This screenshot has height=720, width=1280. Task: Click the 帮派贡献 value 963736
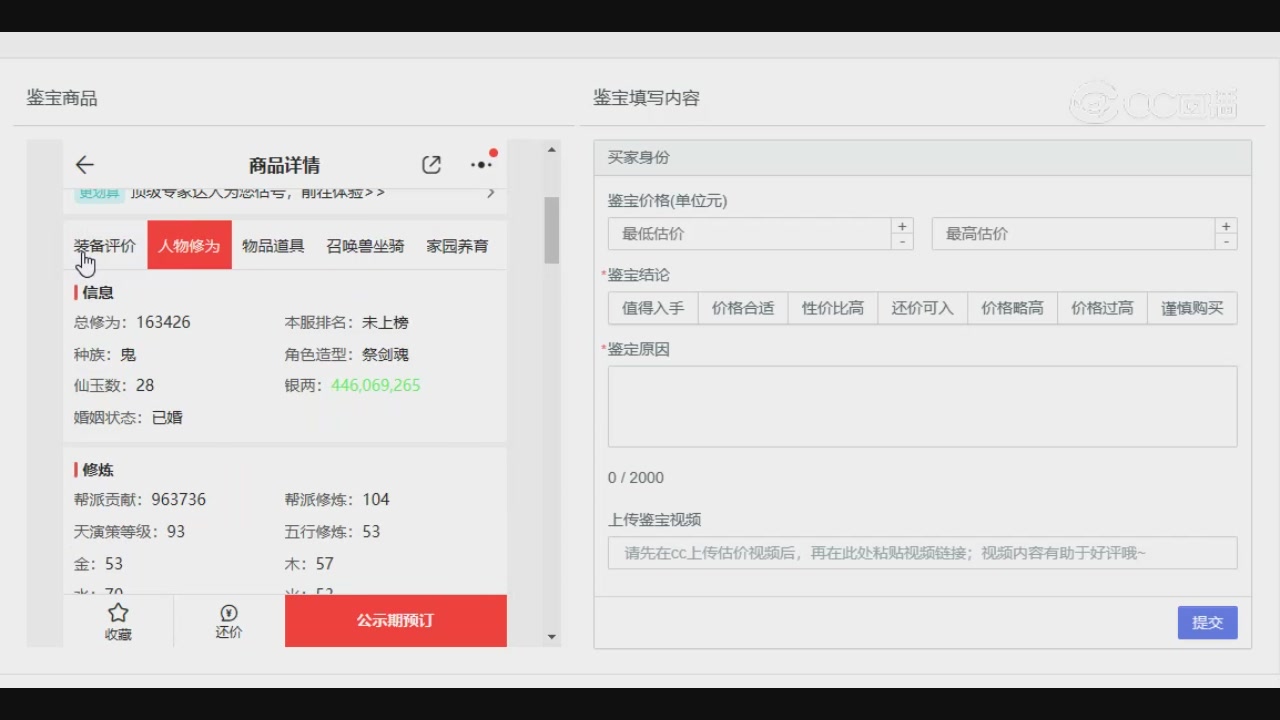click(179, 499)
